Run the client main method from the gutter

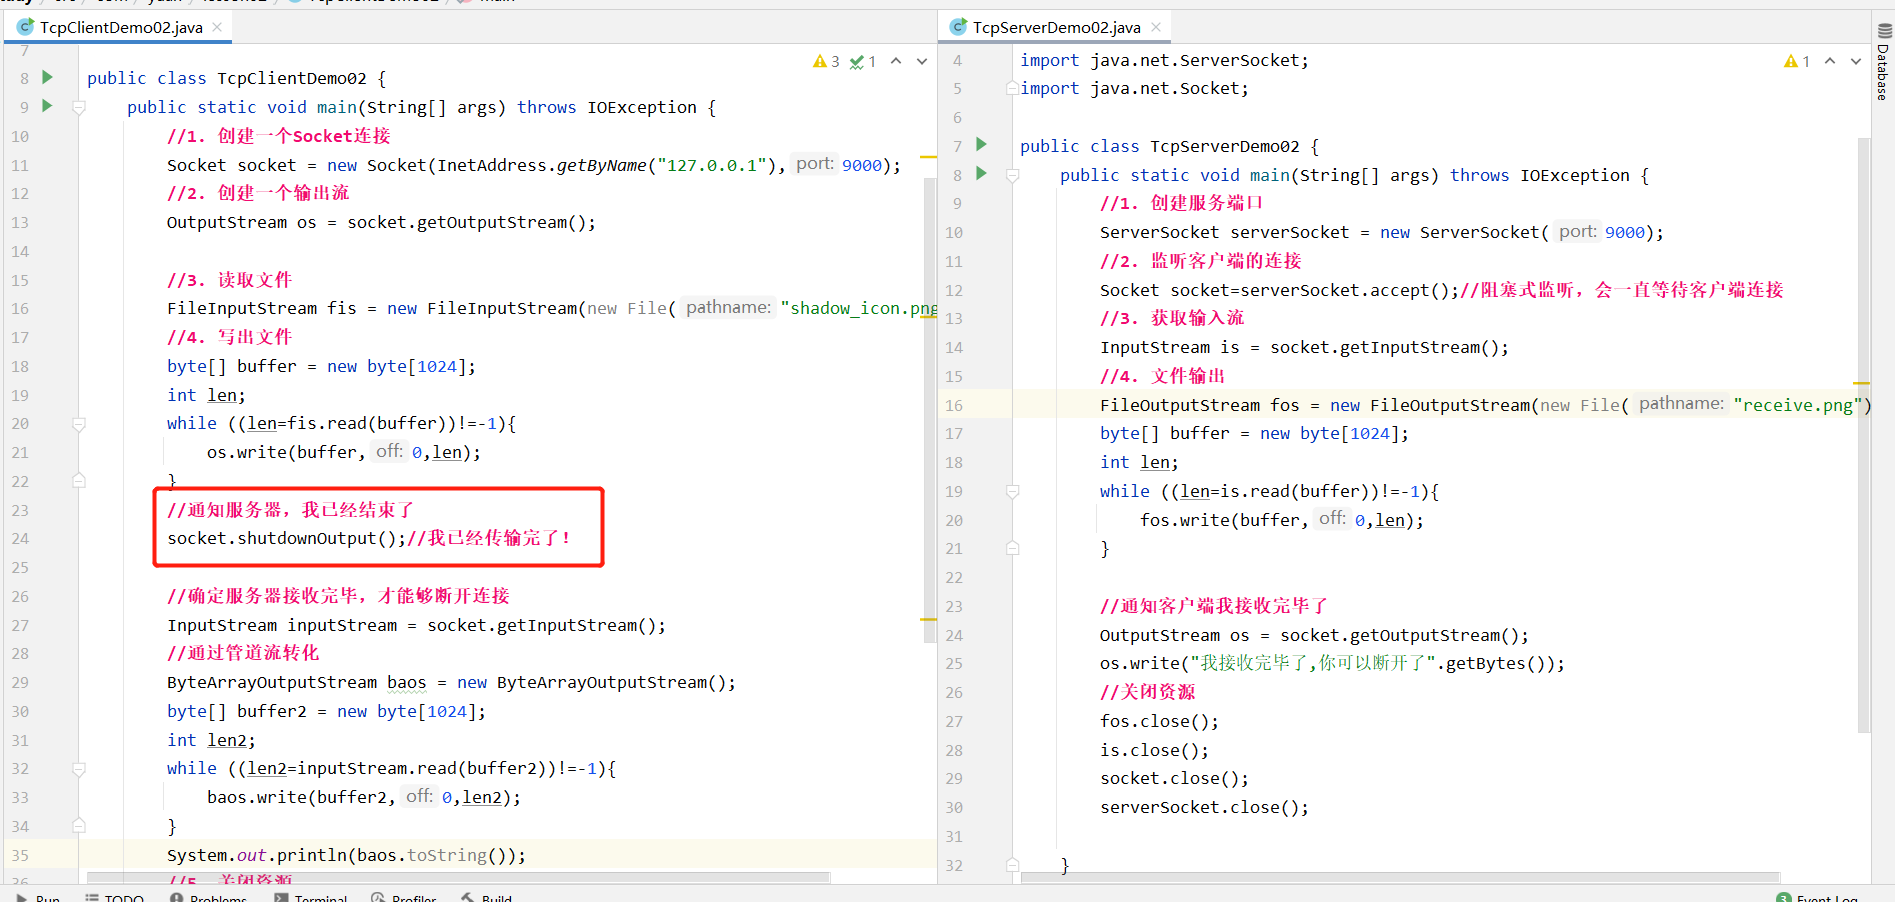coord(47,105)
